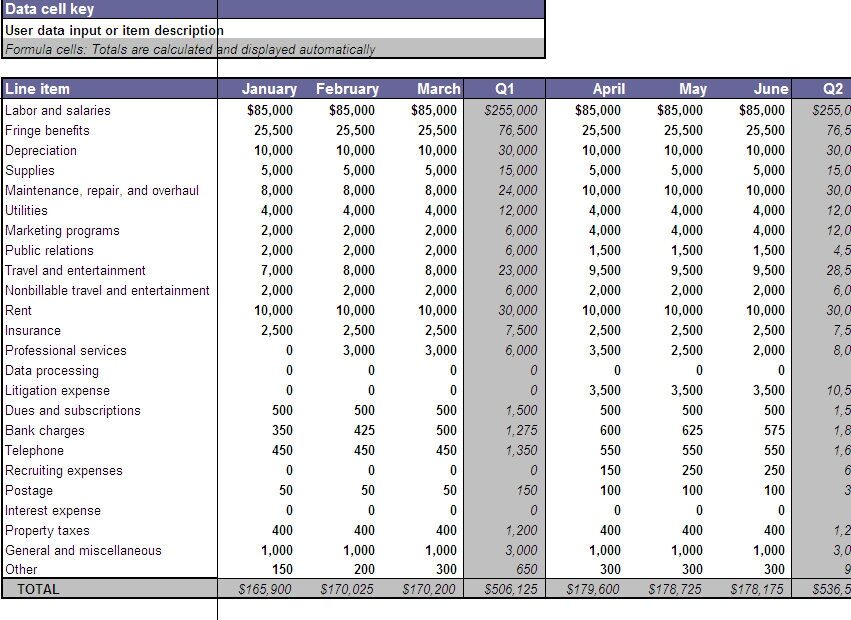Click the Rent line item label
The height and width of the screenshot is (620, 851).
click(24, 310)
